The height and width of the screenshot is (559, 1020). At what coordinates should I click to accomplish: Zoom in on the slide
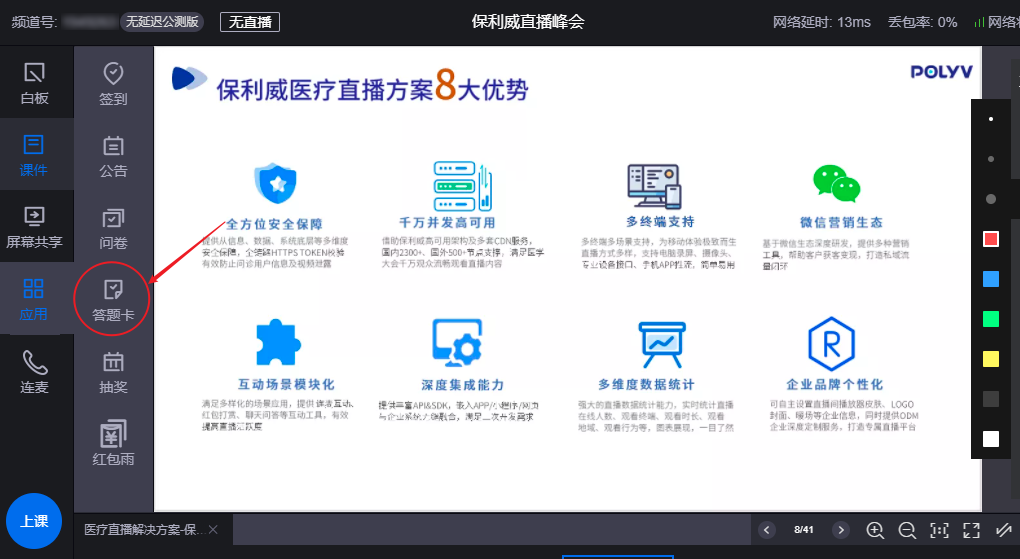875,530
